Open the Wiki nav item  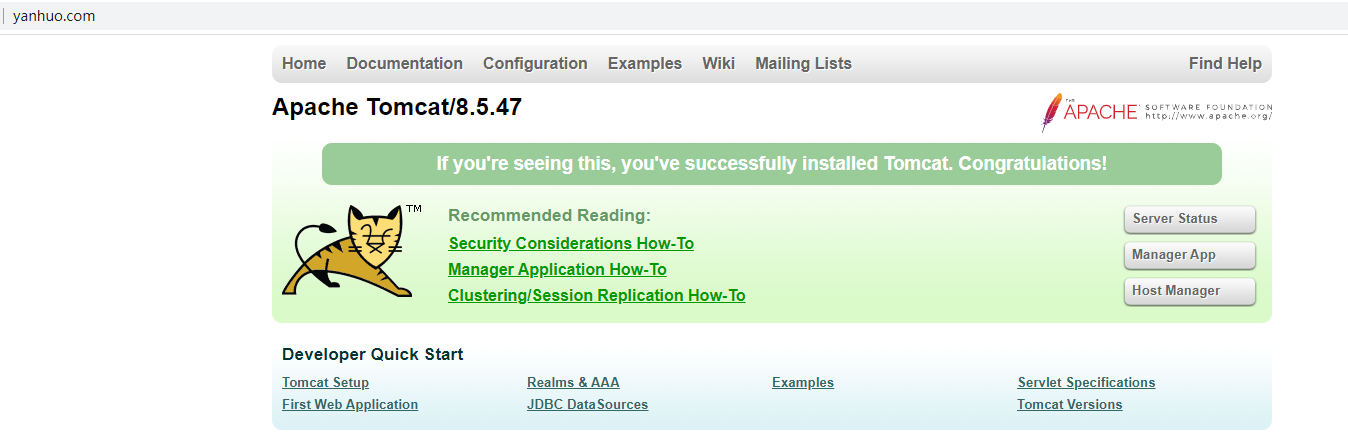[718, 63]
